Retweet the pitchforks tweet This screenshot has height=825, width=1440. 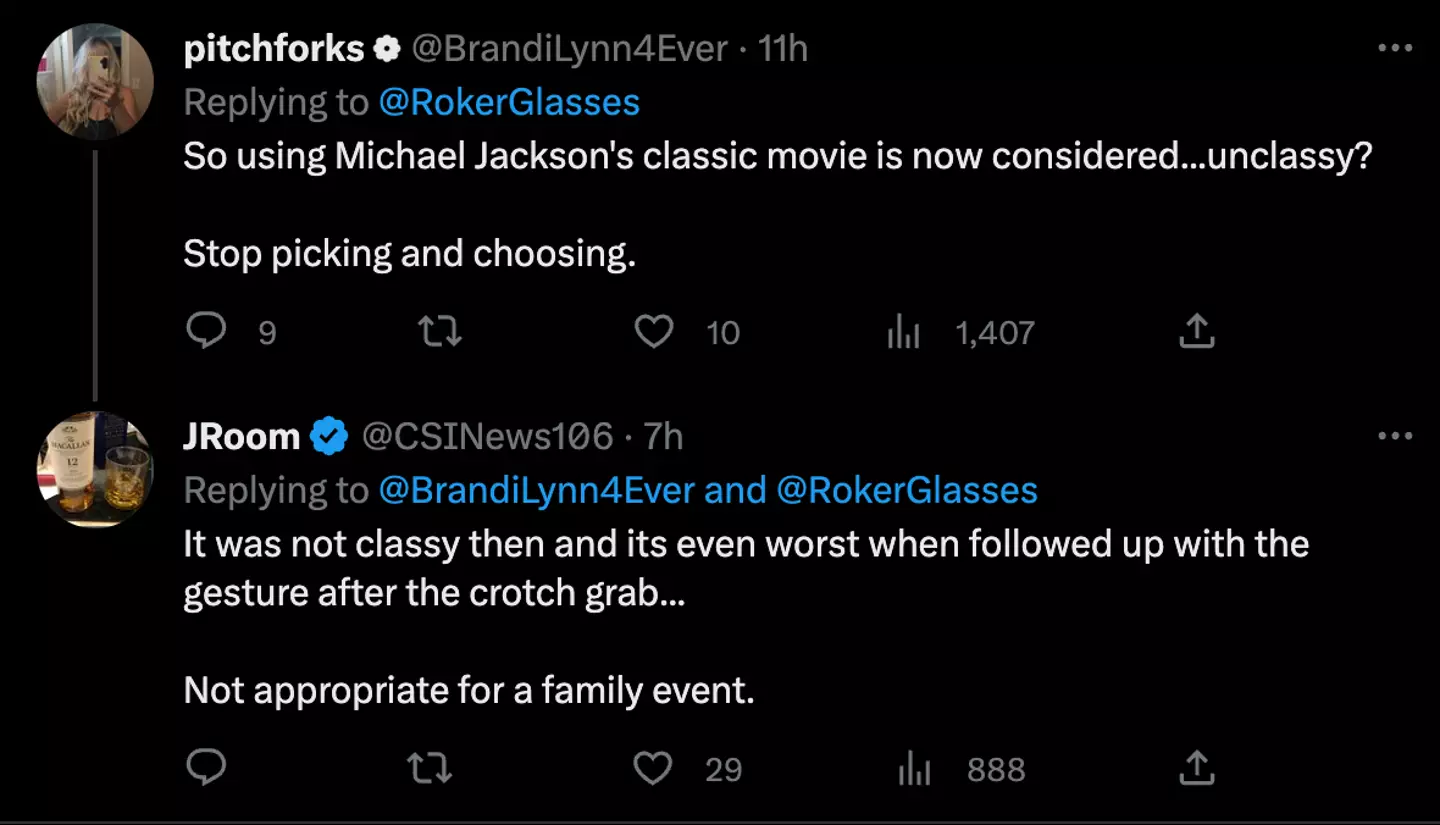(439, 331)
